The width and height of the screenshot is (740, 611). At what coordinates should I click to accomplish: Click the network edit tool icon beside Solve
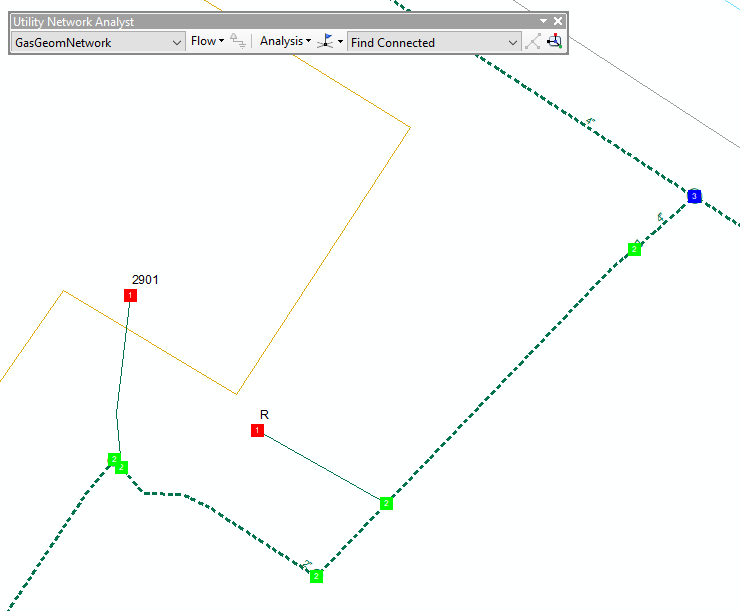coord(555,41)
